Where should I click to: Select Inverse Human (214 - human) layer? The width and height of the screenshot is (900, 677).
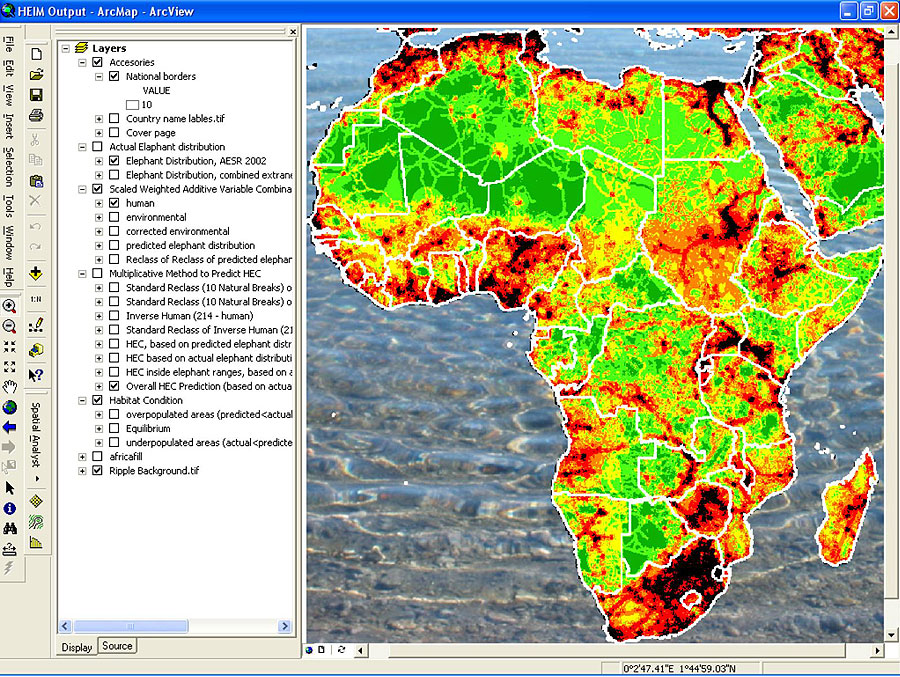point(189,316)
